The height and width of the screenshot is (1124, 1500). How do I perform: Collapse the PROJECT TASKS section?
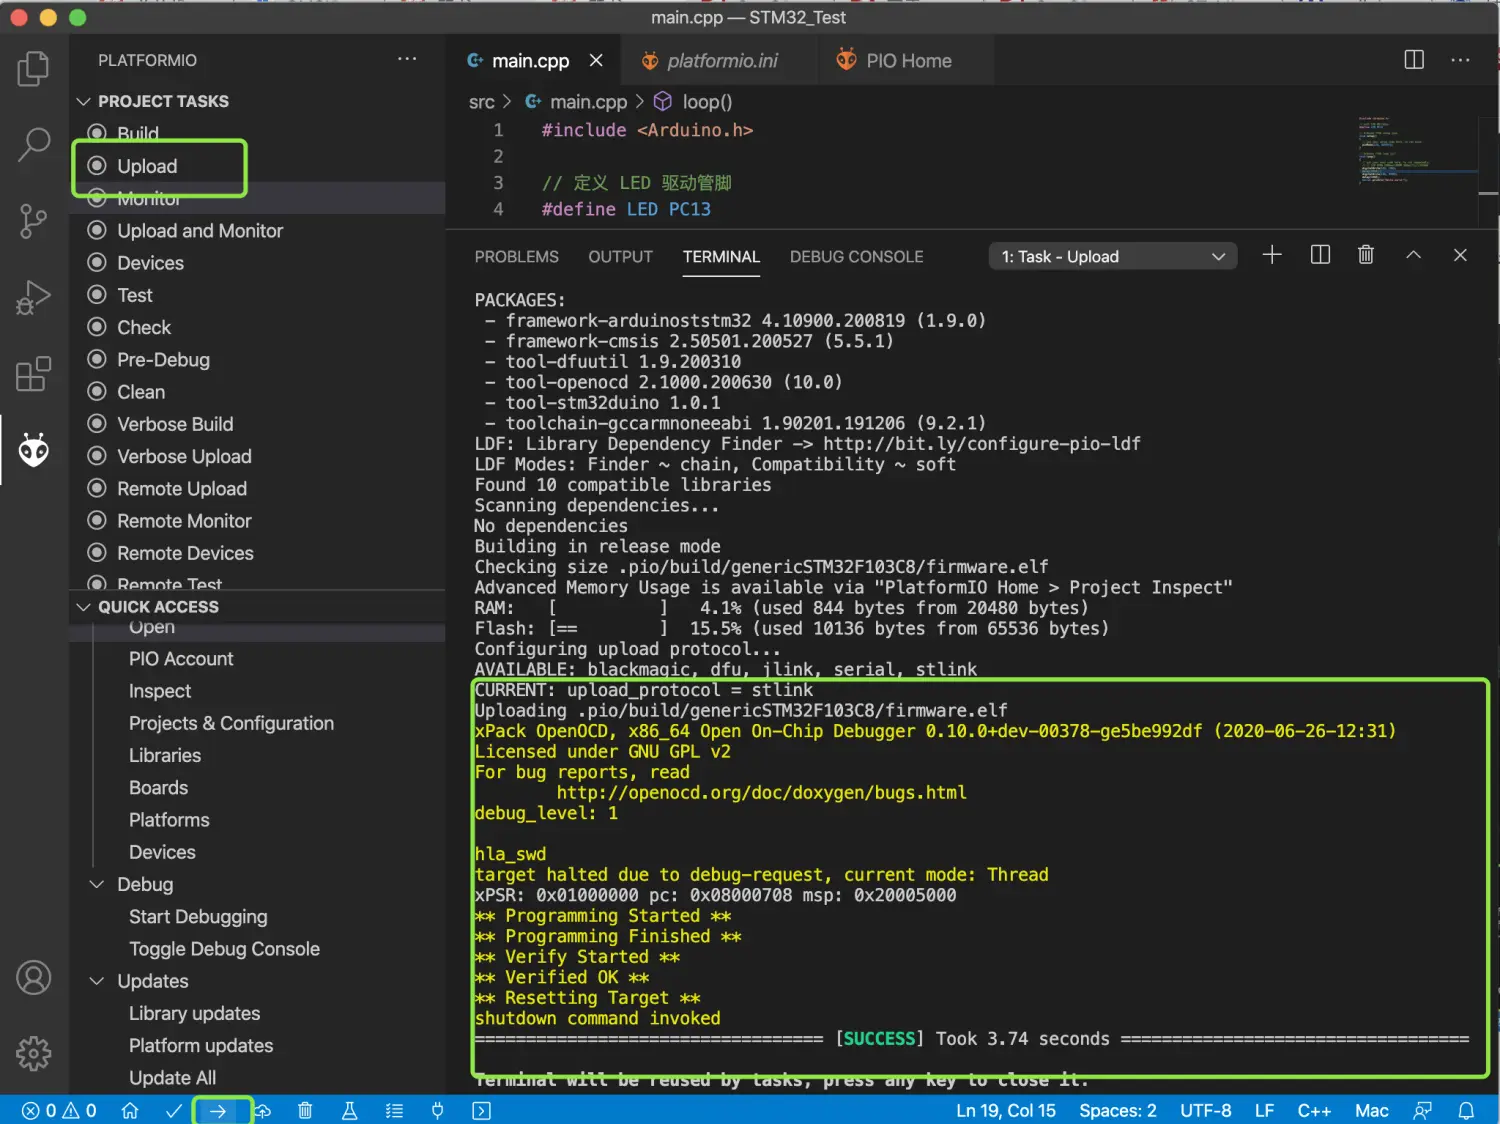[84, 101]
